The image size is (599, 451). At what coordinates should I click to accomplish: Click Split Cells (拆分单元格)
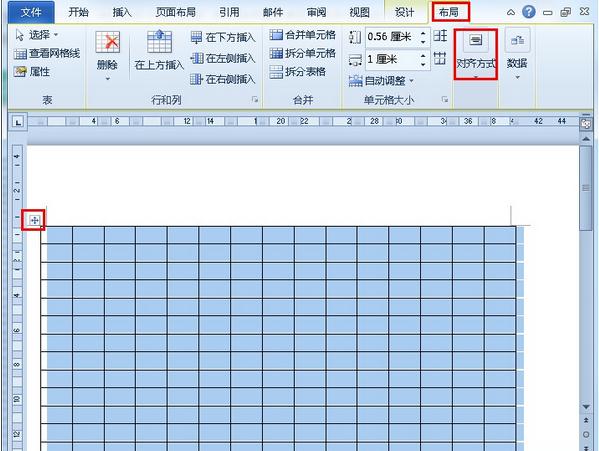click(x=302, y=53)
